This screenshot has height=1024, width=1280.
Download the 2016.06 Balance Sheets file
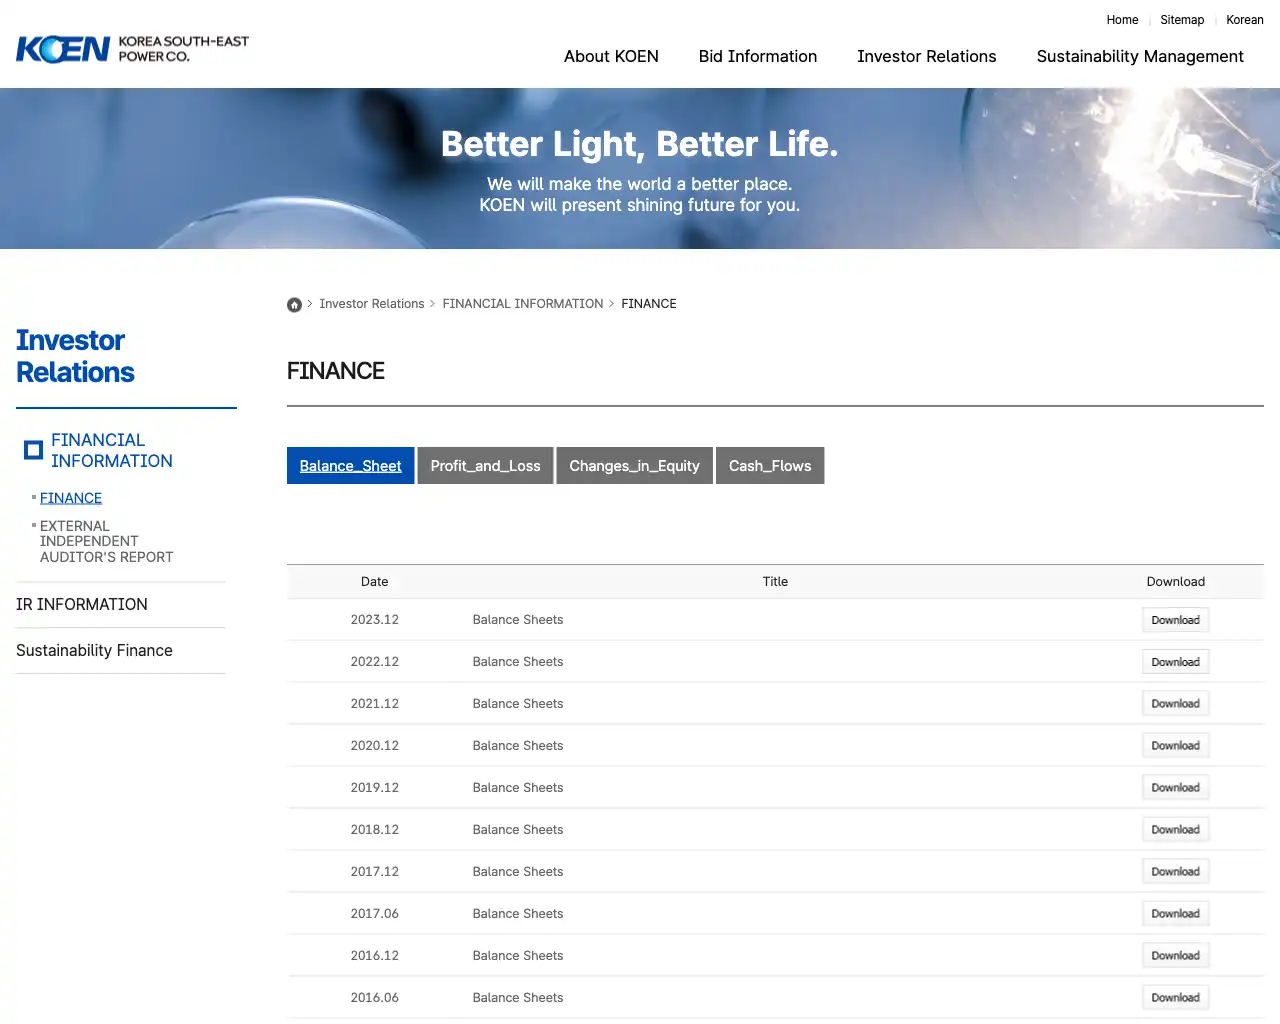pos(1175,997)
